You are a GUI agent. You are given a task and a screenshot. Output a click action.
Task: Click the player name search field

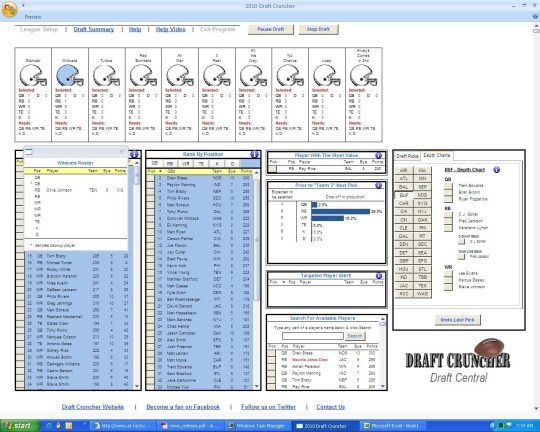tap(313, 336)
